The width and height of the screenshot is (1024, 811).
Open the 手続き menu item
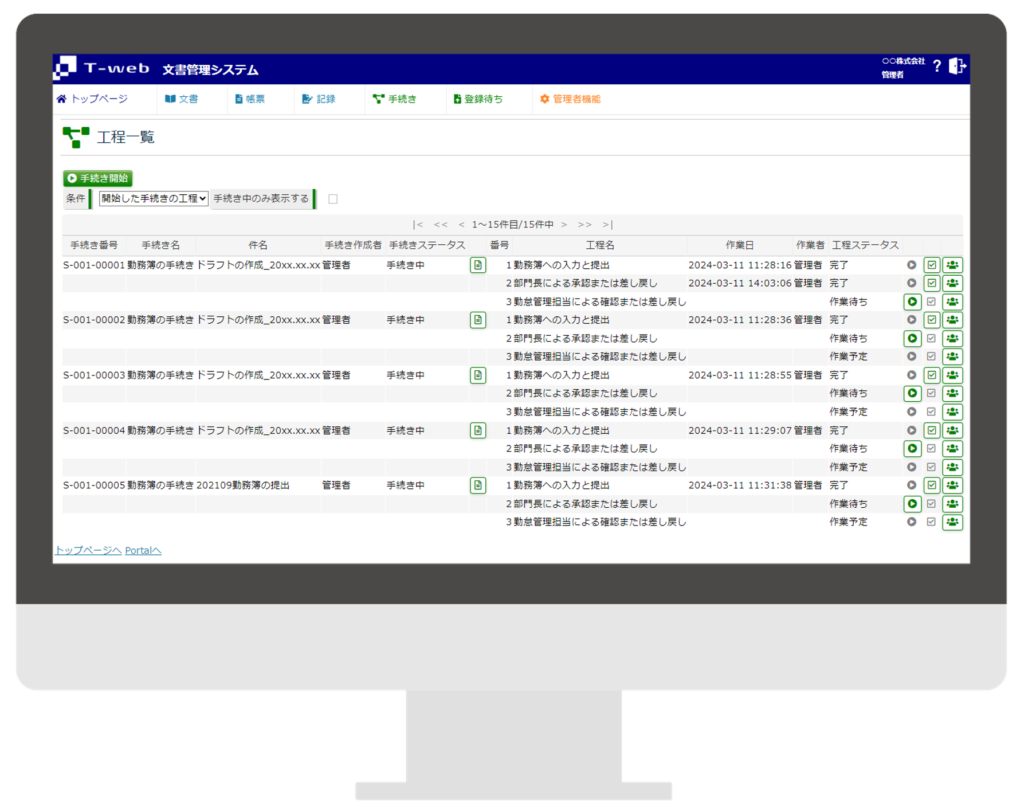pos(394,99)
